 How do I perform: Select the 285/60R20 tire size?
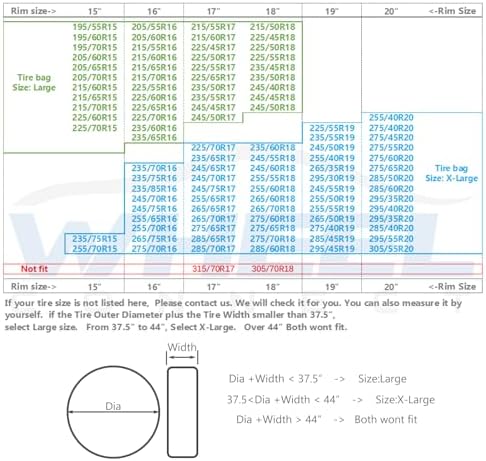pos(391,189)
